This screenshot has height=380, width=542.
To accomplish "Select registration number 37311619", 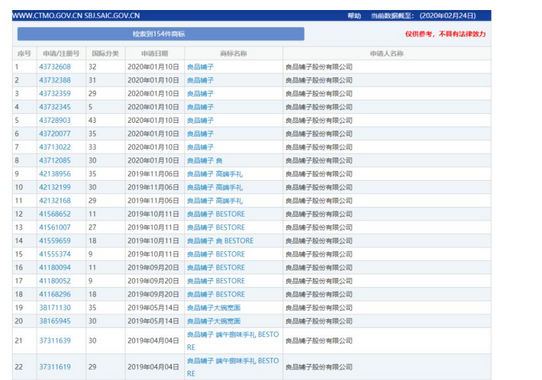I will pos(55,367).
